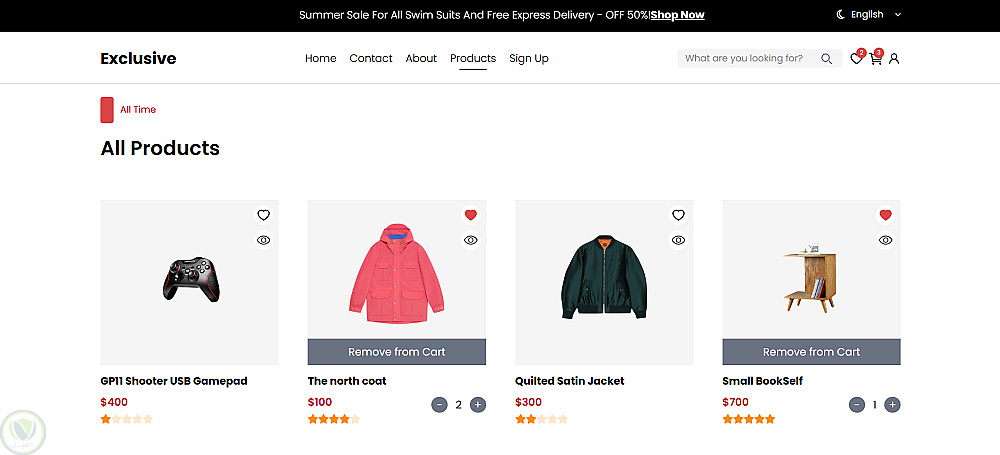Open the user account icon
The image size is (1000, 455).
click(894, 59)
